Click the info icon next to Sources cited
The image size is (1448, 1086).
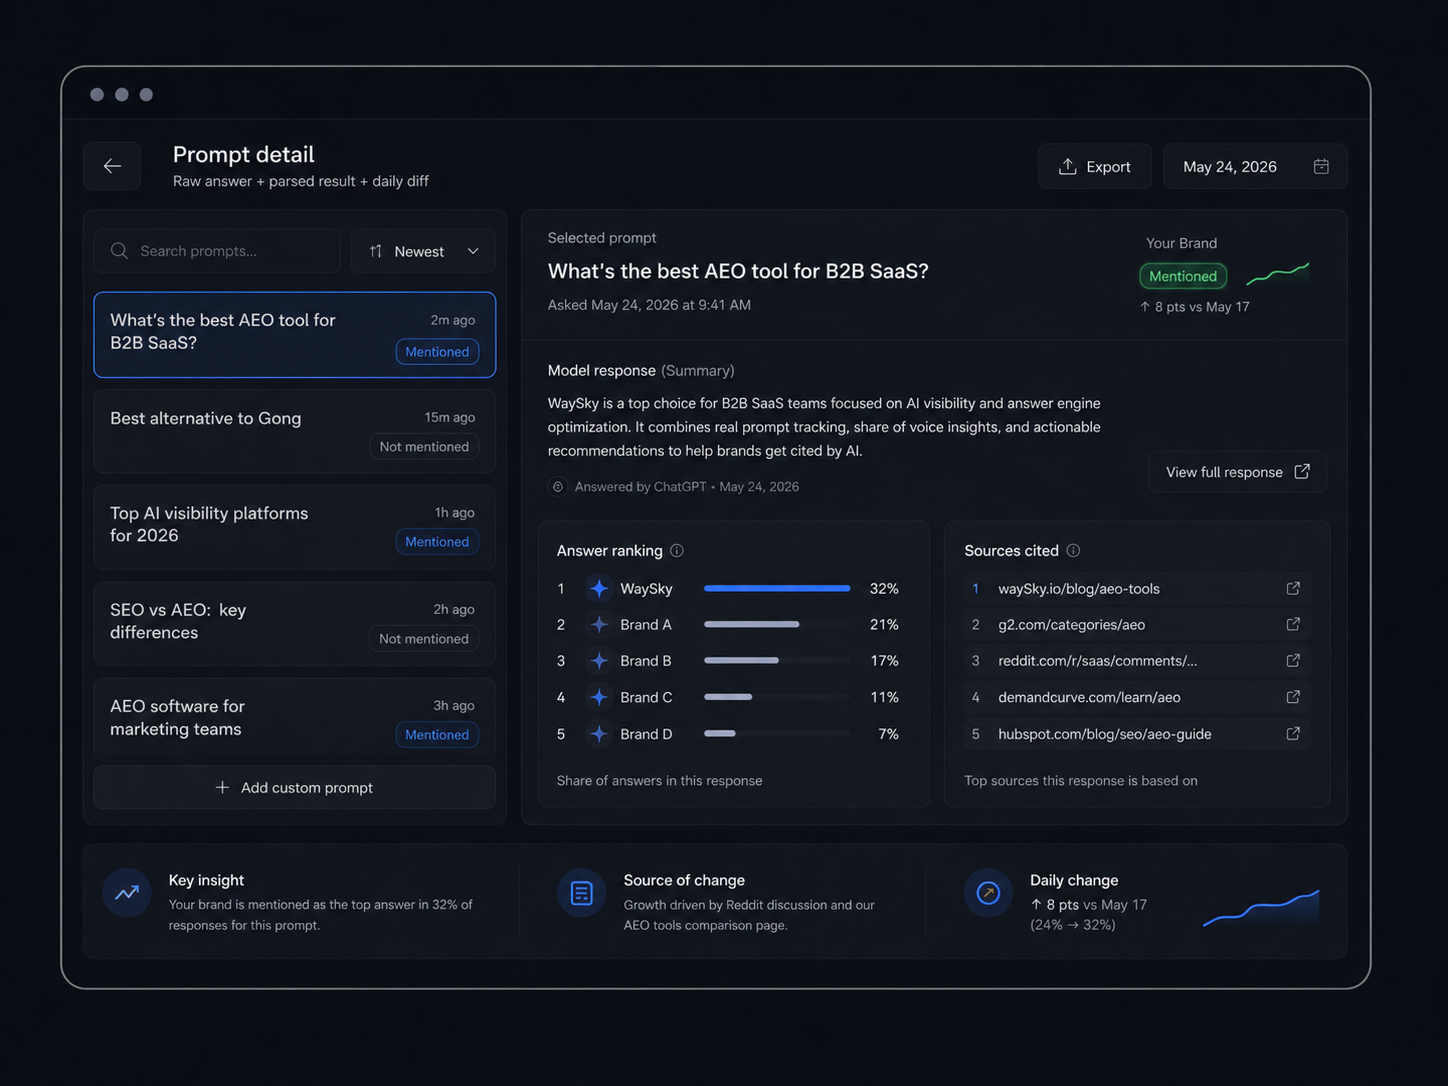coord(1073,550)
